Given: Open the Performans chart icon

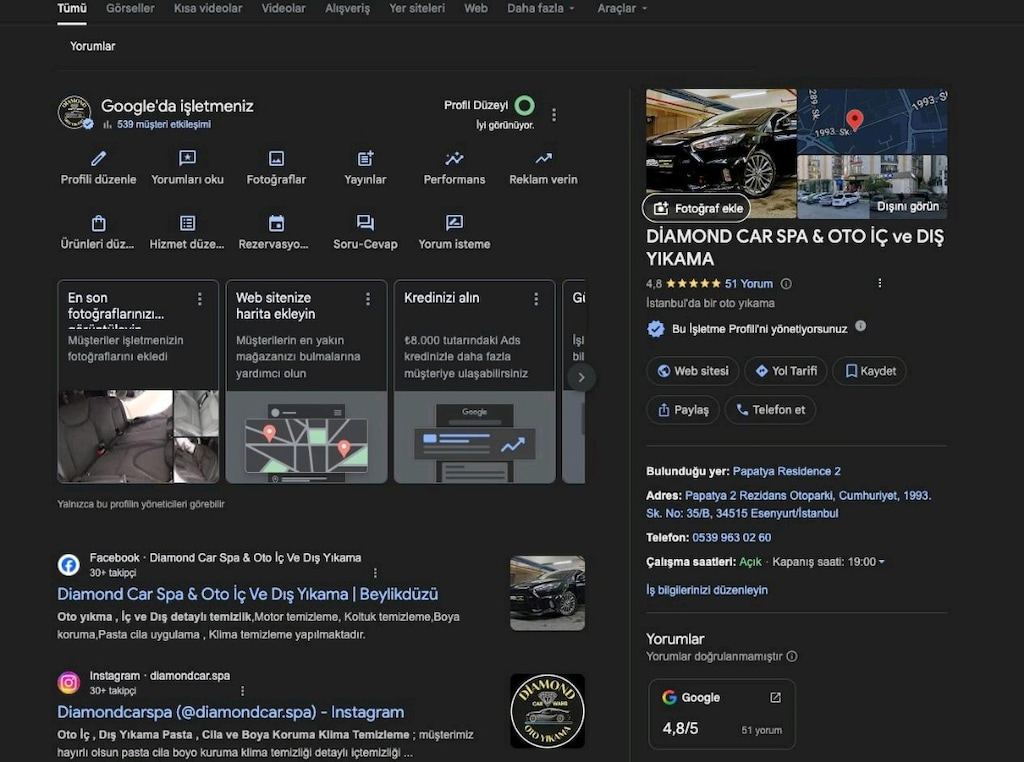Looking at the screenshot, I should tap(455, 158).
